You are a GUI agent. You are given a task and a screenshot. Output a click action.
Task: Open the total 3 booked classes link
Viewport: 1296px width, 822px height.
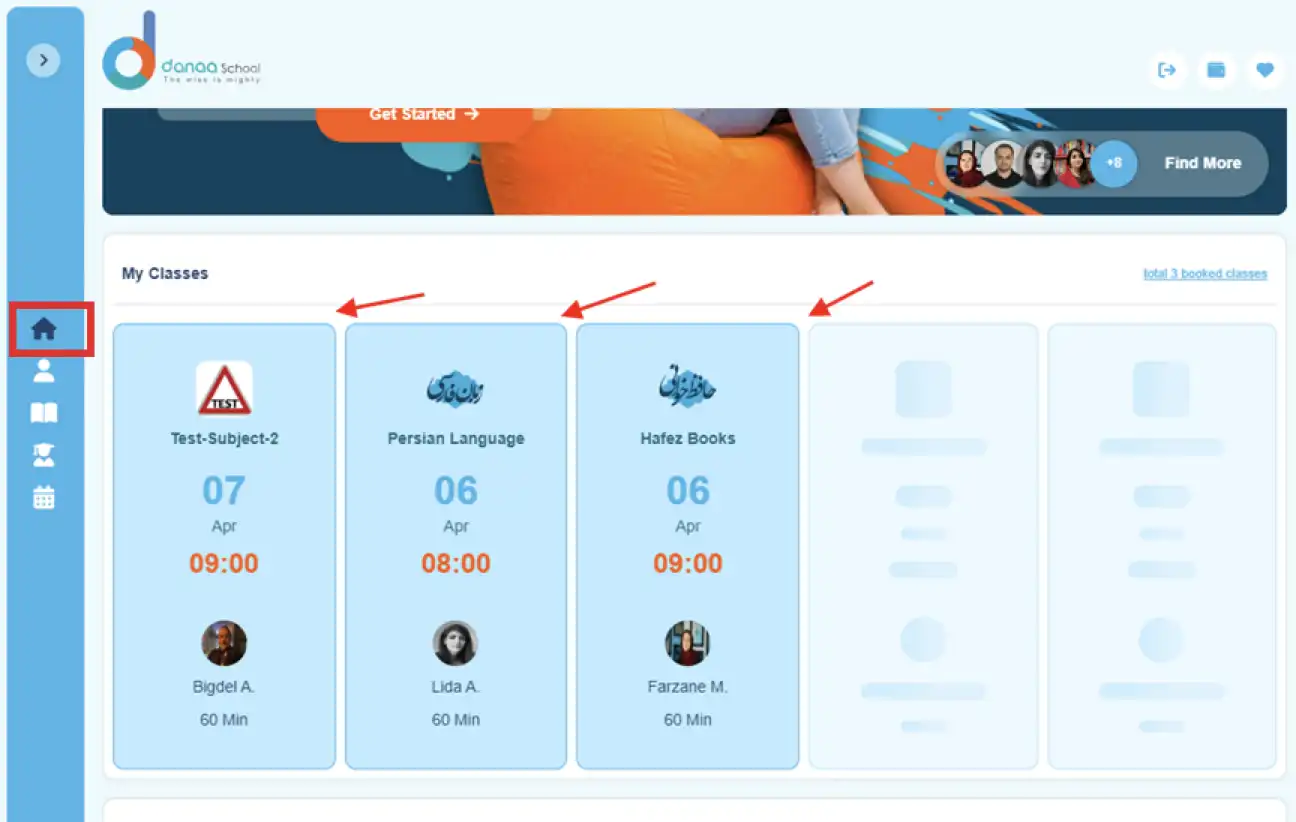[x=1204, y=274]
